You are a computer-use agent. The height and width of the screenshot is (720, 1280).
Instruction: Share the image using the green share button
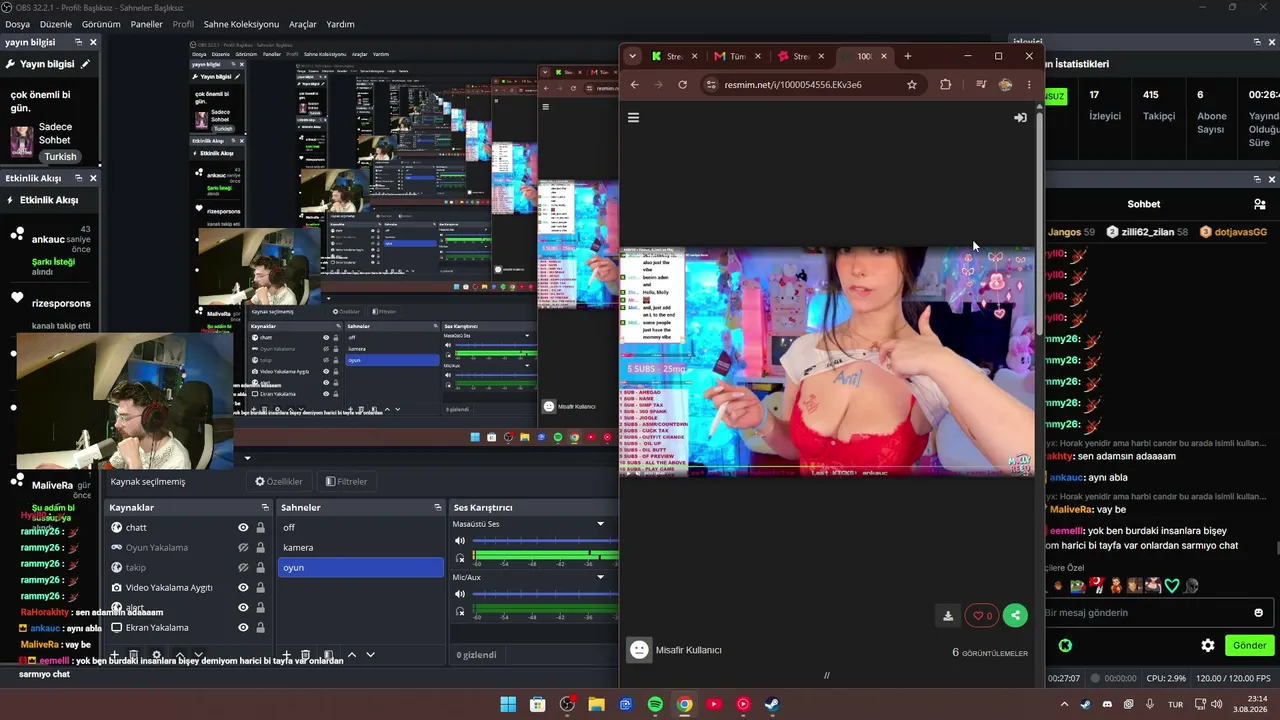[1015, 616]
